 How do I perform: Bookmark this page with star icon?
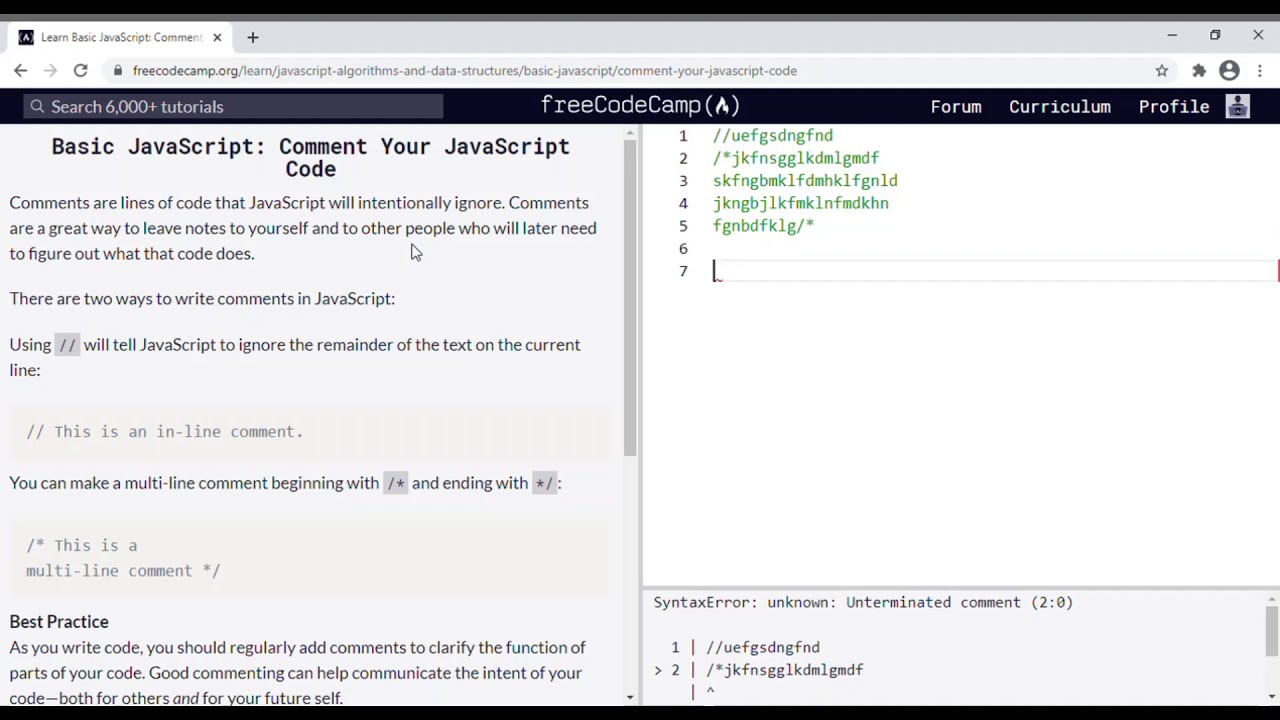point(1162,71)
